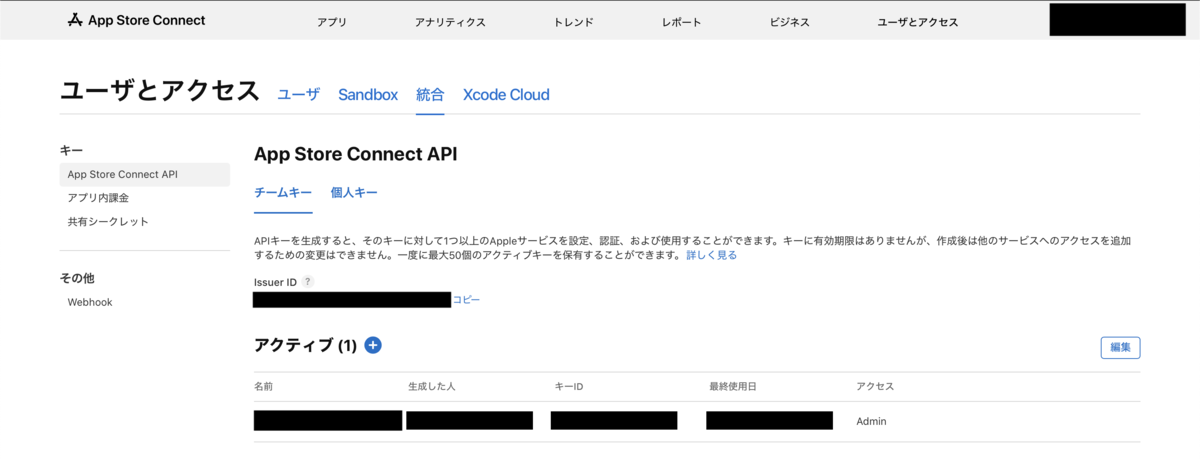Click the 編集 button
This screenshot has height=459, width=1200.
pos(1120,347)
